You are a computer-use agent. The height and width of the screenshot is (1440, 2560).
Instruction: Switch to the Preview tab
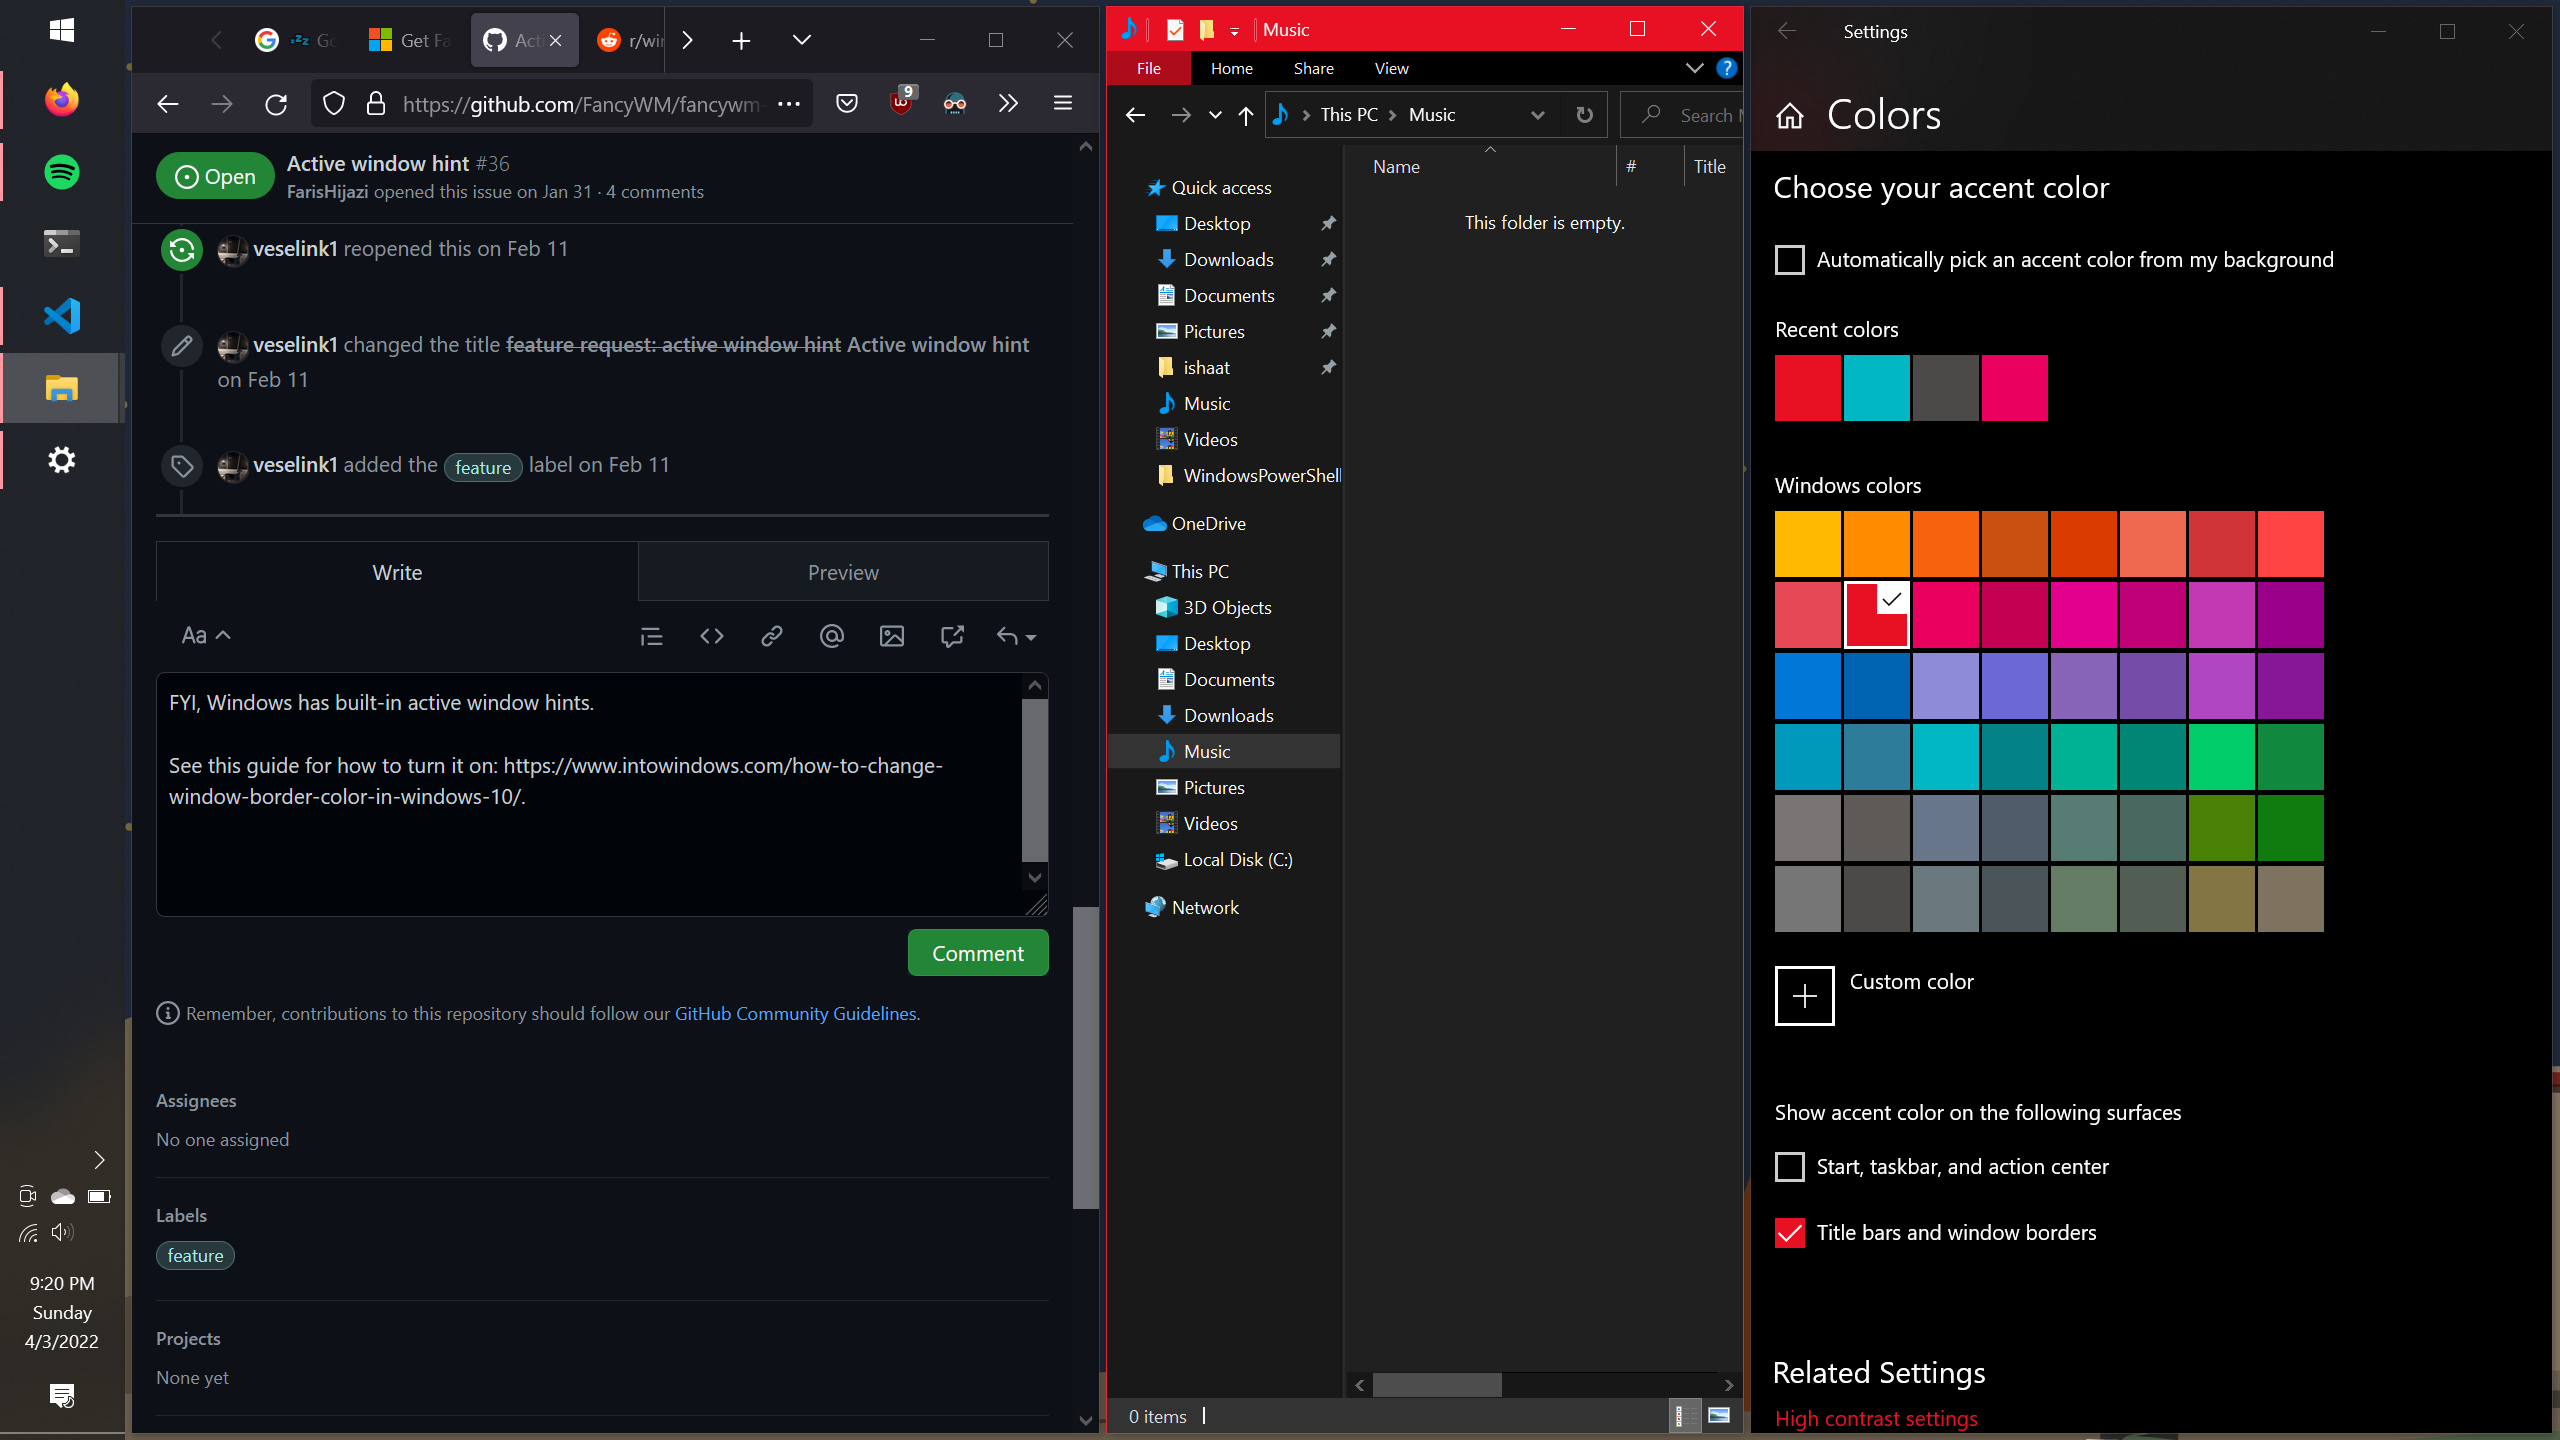pos(843,571)
